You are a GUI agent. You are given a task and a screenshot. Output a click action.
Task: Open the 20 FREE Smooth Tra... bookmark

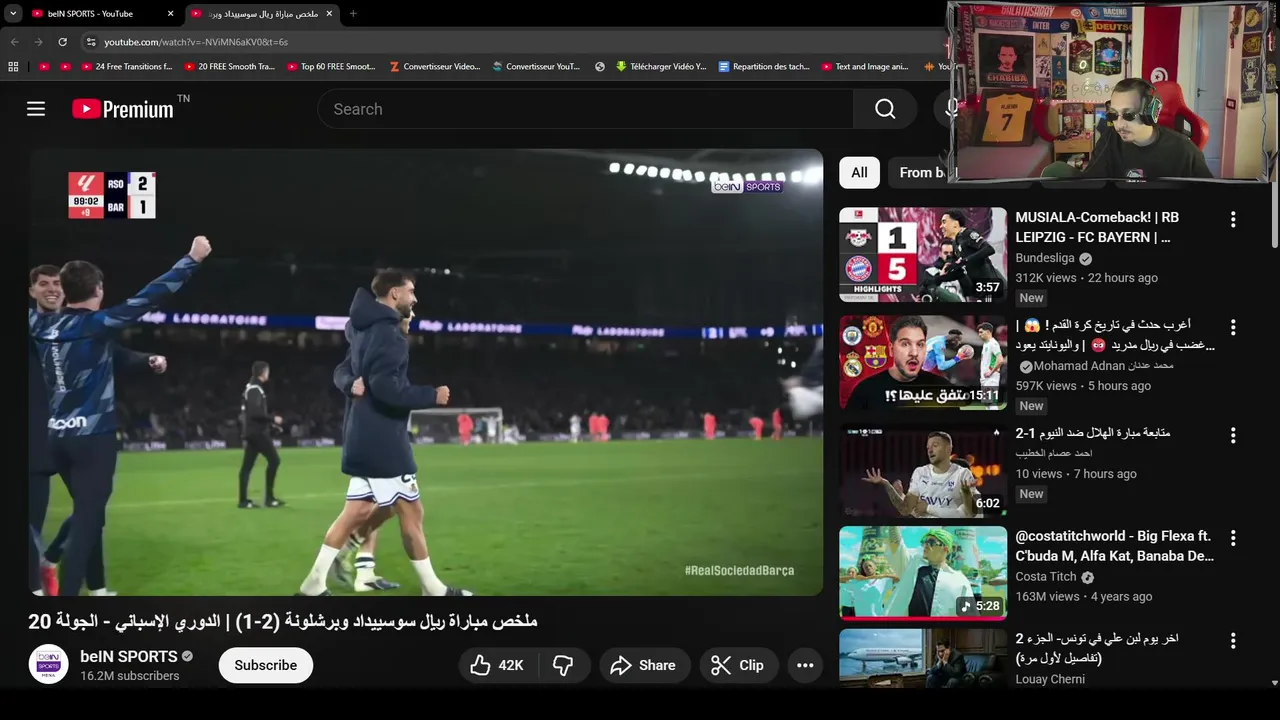229,67
